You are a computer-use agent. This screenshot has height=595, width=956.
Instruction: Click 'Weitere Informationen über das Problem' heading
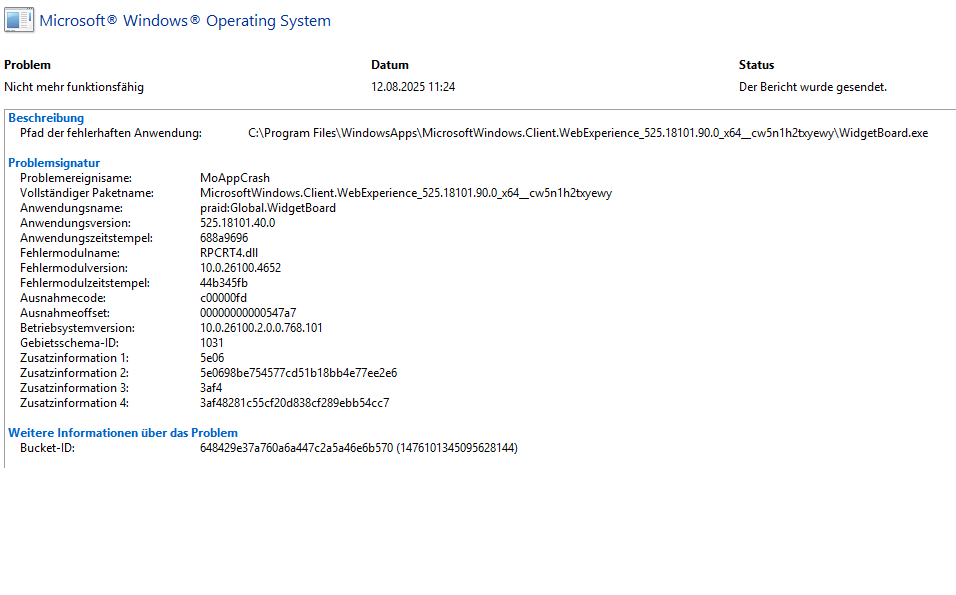click(123, 433)
